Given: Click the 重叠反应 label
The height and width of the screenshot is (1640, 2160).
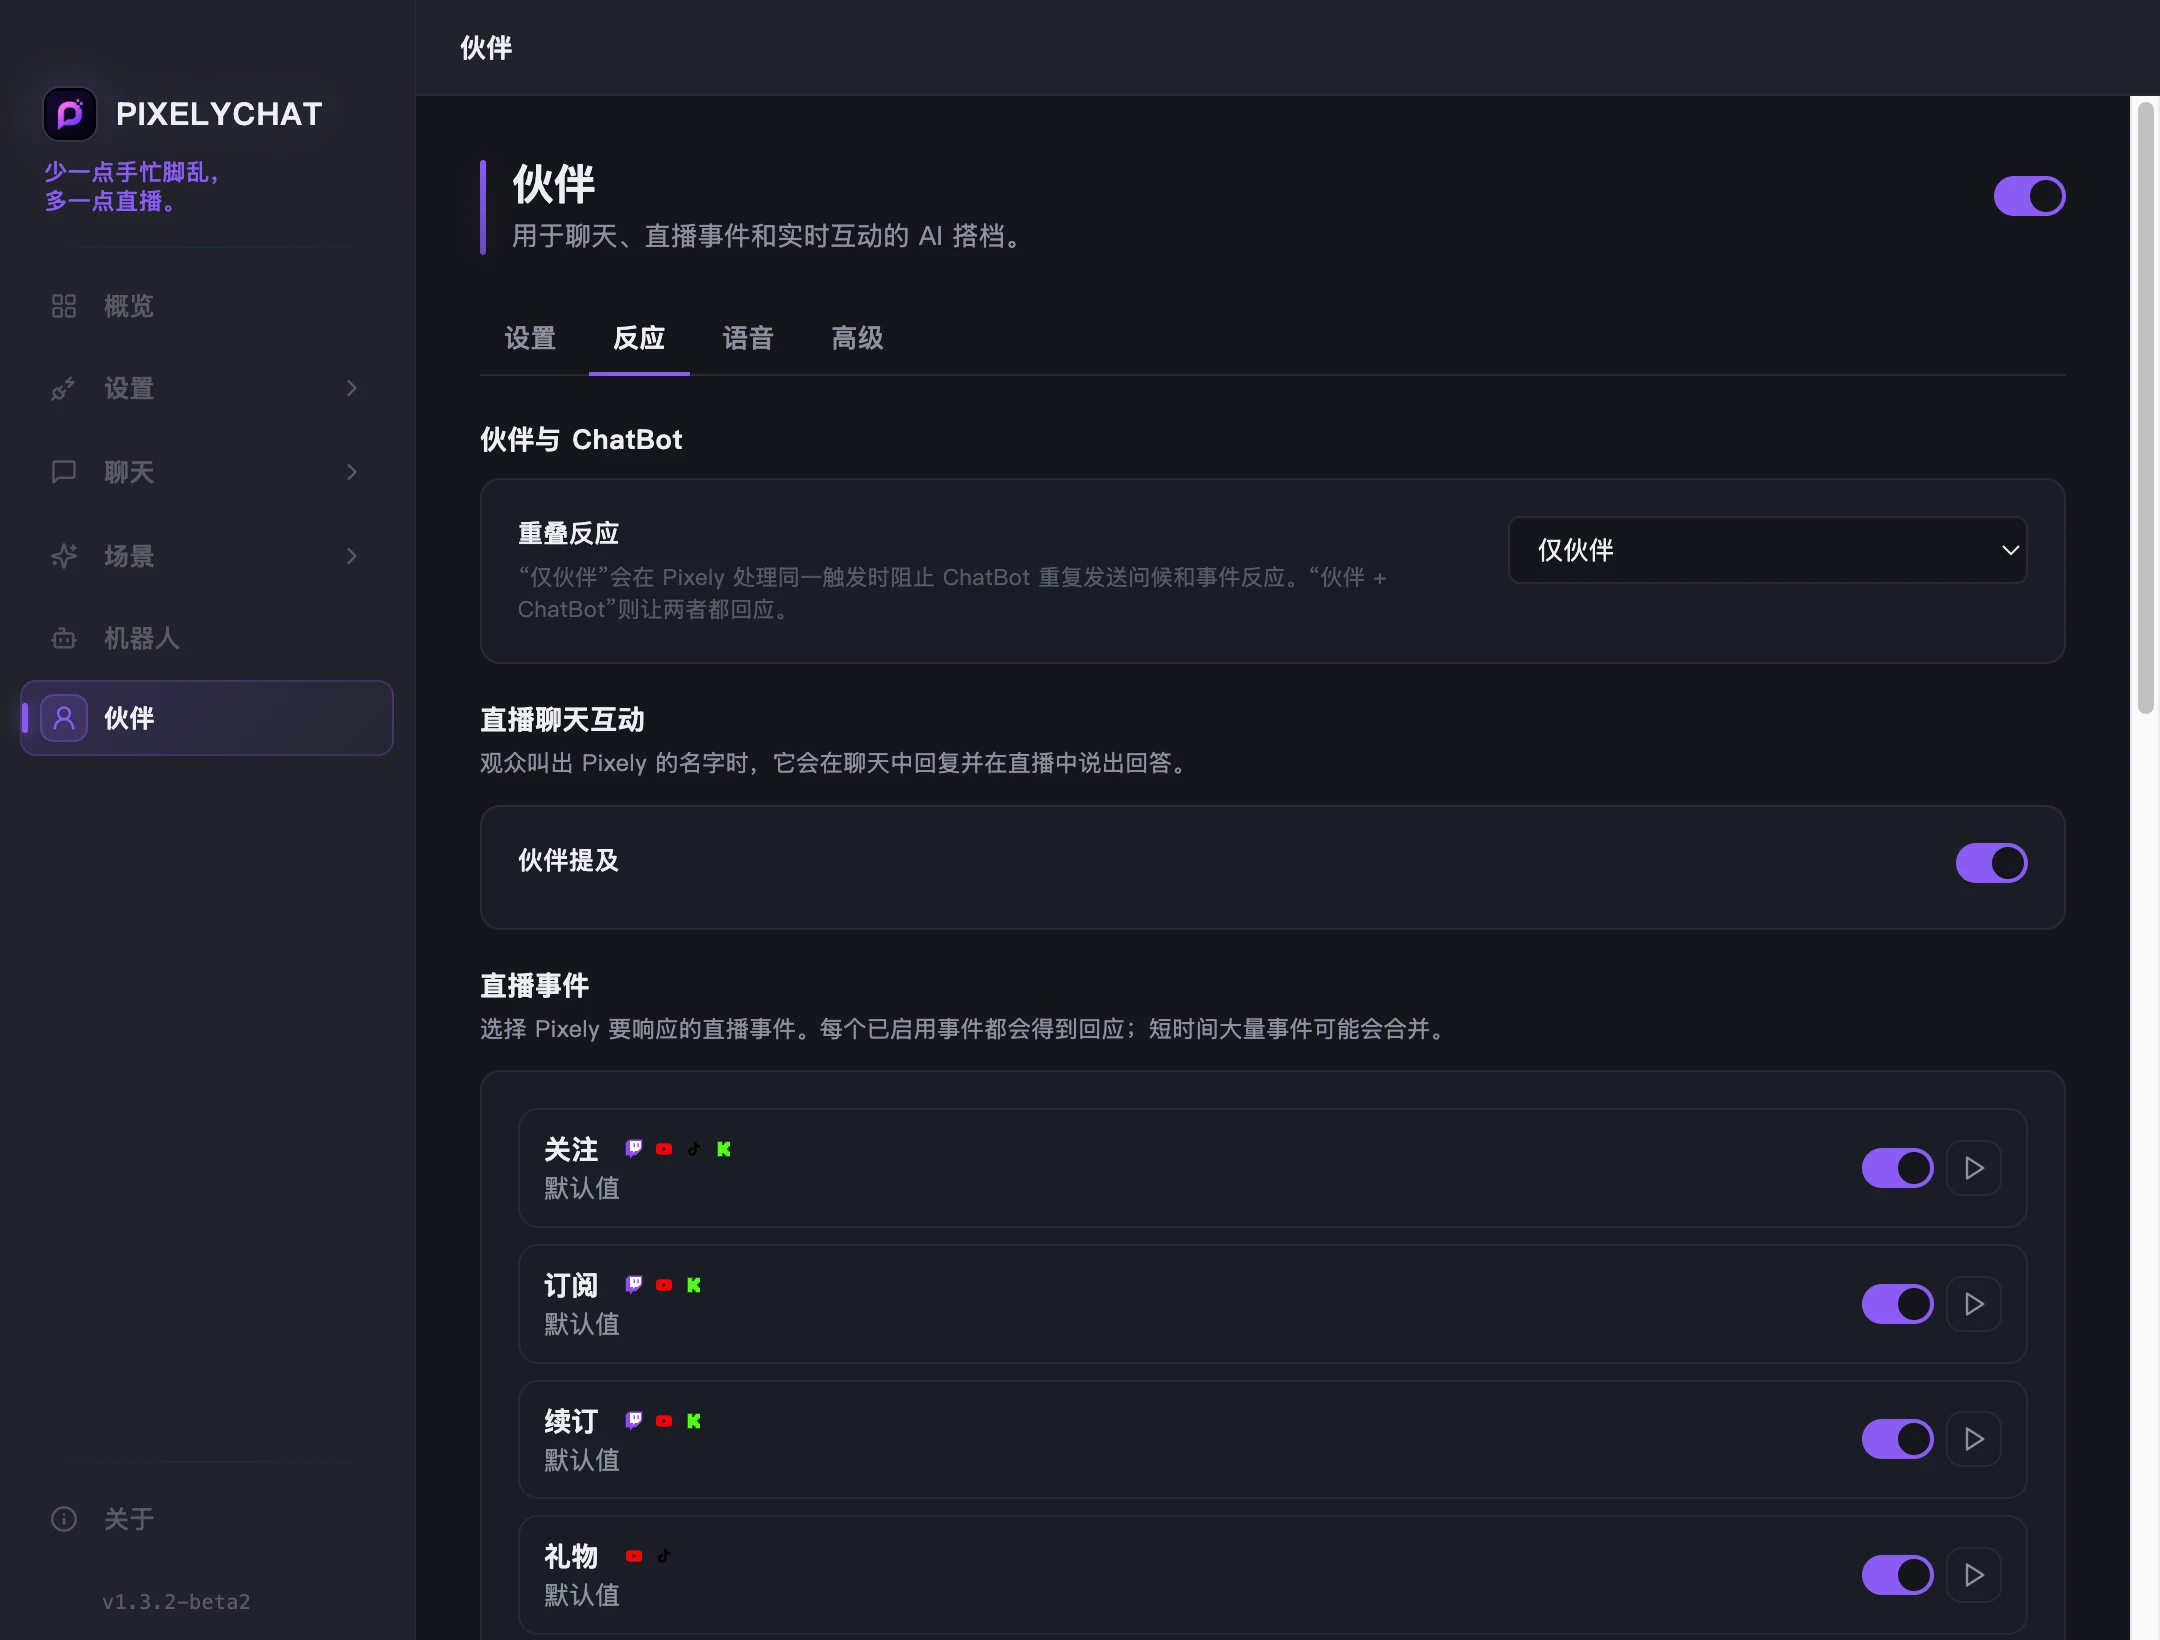Looking at the screenshot, I should click(x=568, y=533).
